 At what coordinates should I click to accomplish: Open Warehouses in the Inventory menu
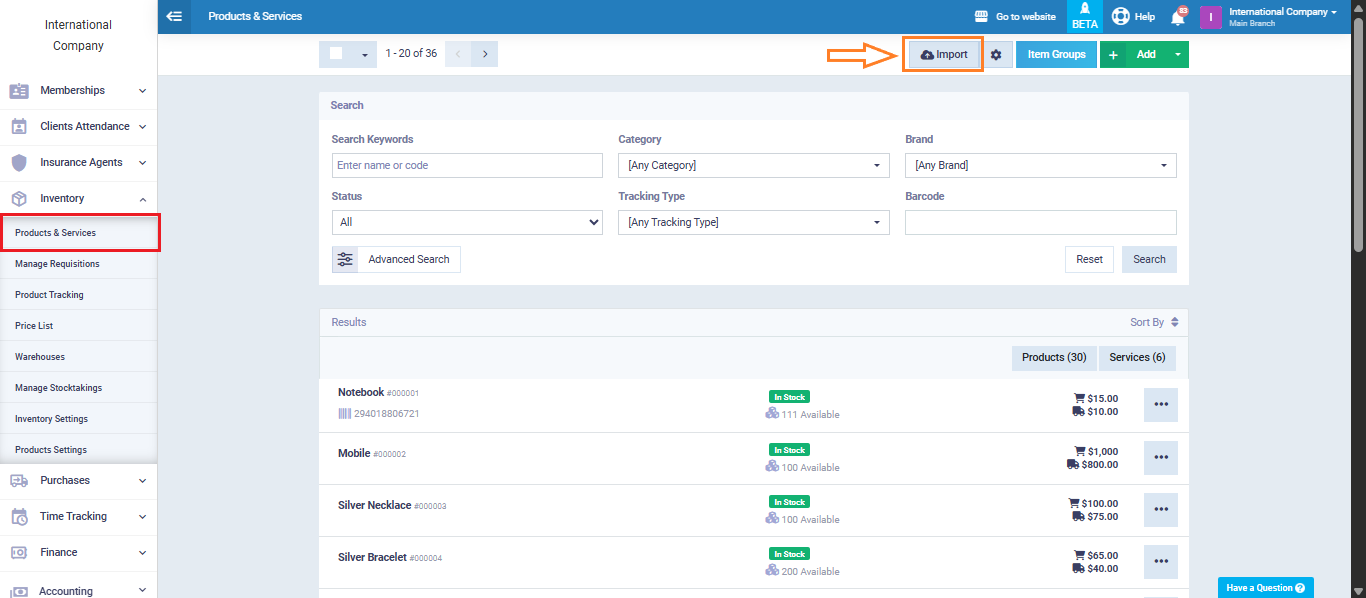pyautogui.click(x=40, y=357)
